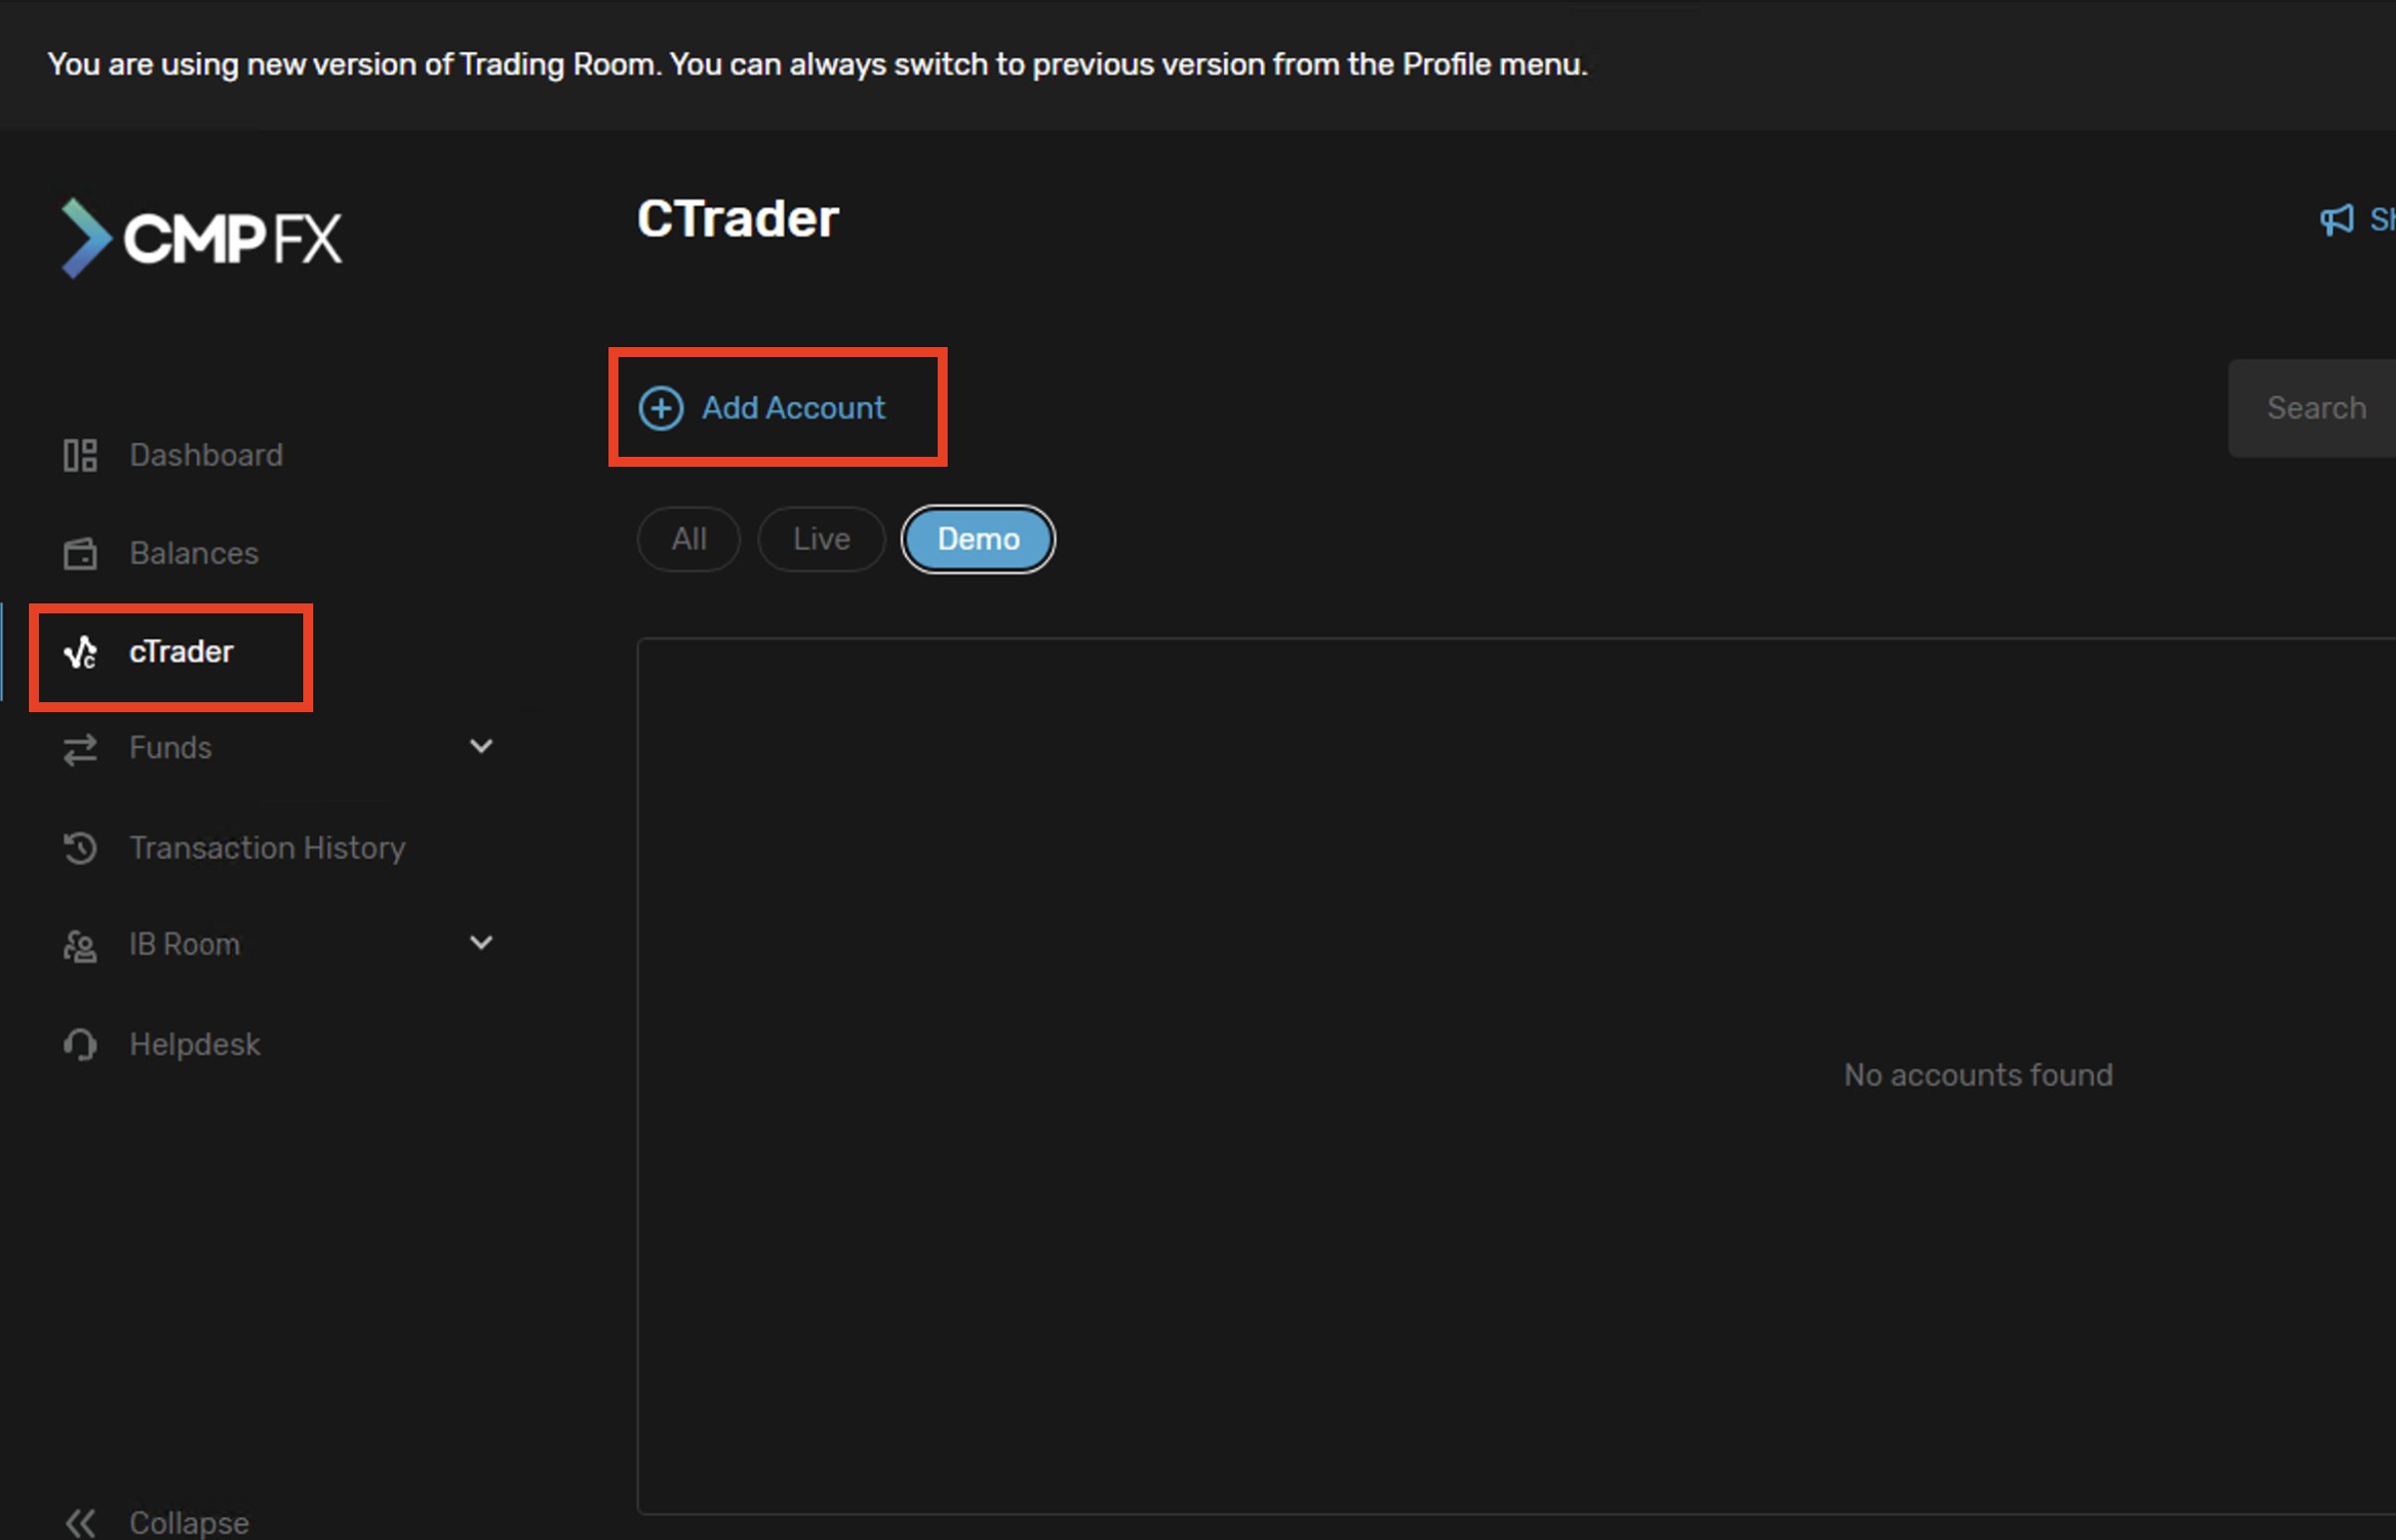Click the Transaction History clock icon

pos(80,848)
